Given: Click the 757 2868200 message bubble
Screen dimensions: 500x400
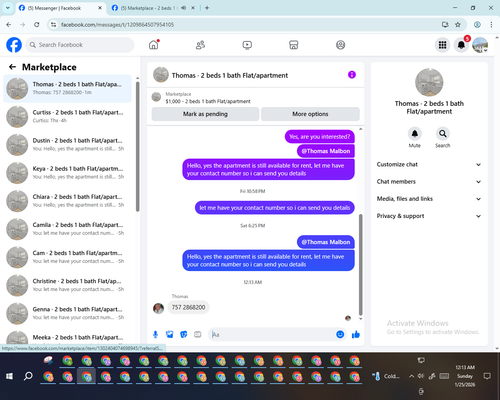Looking at the screenshot, I should [188, 307].
